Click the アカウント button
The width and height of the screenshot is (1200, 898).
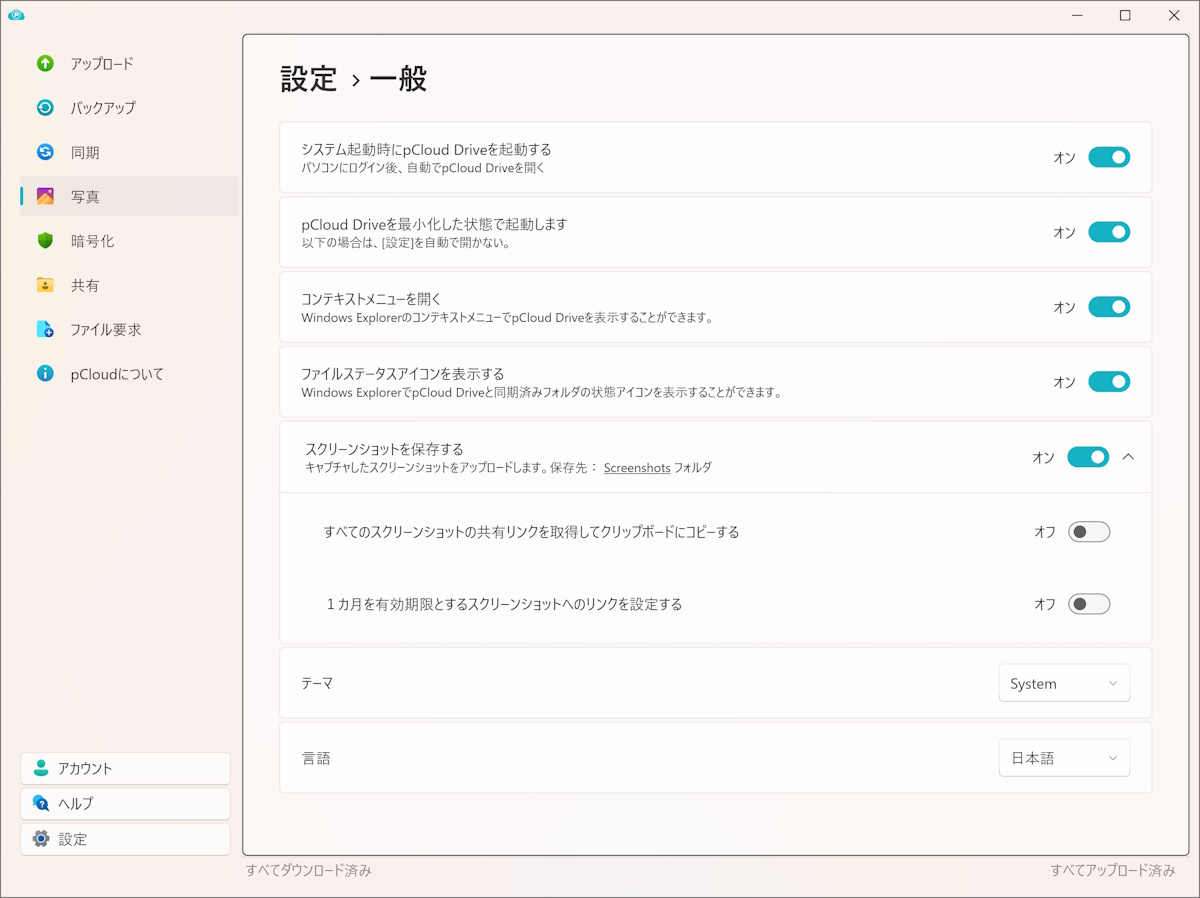124,768
